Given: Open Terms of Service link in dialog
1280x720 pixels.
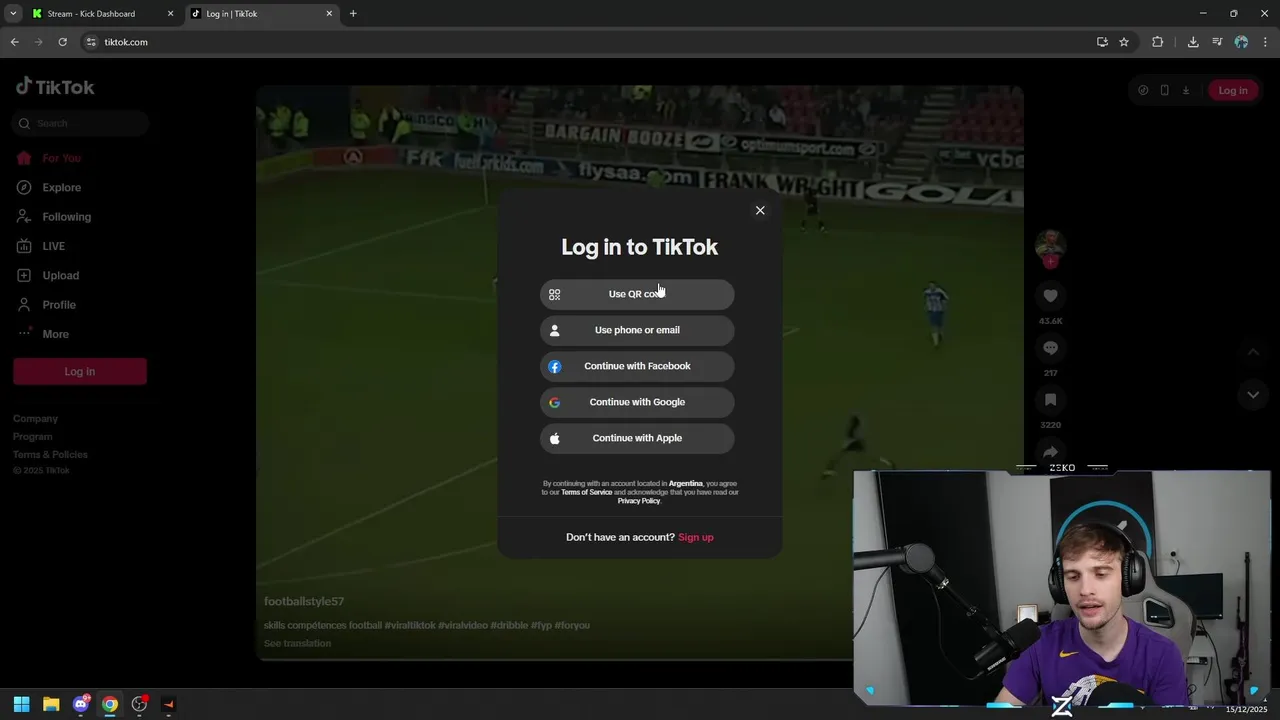Looking at the screenshot, I should [586, 492].
